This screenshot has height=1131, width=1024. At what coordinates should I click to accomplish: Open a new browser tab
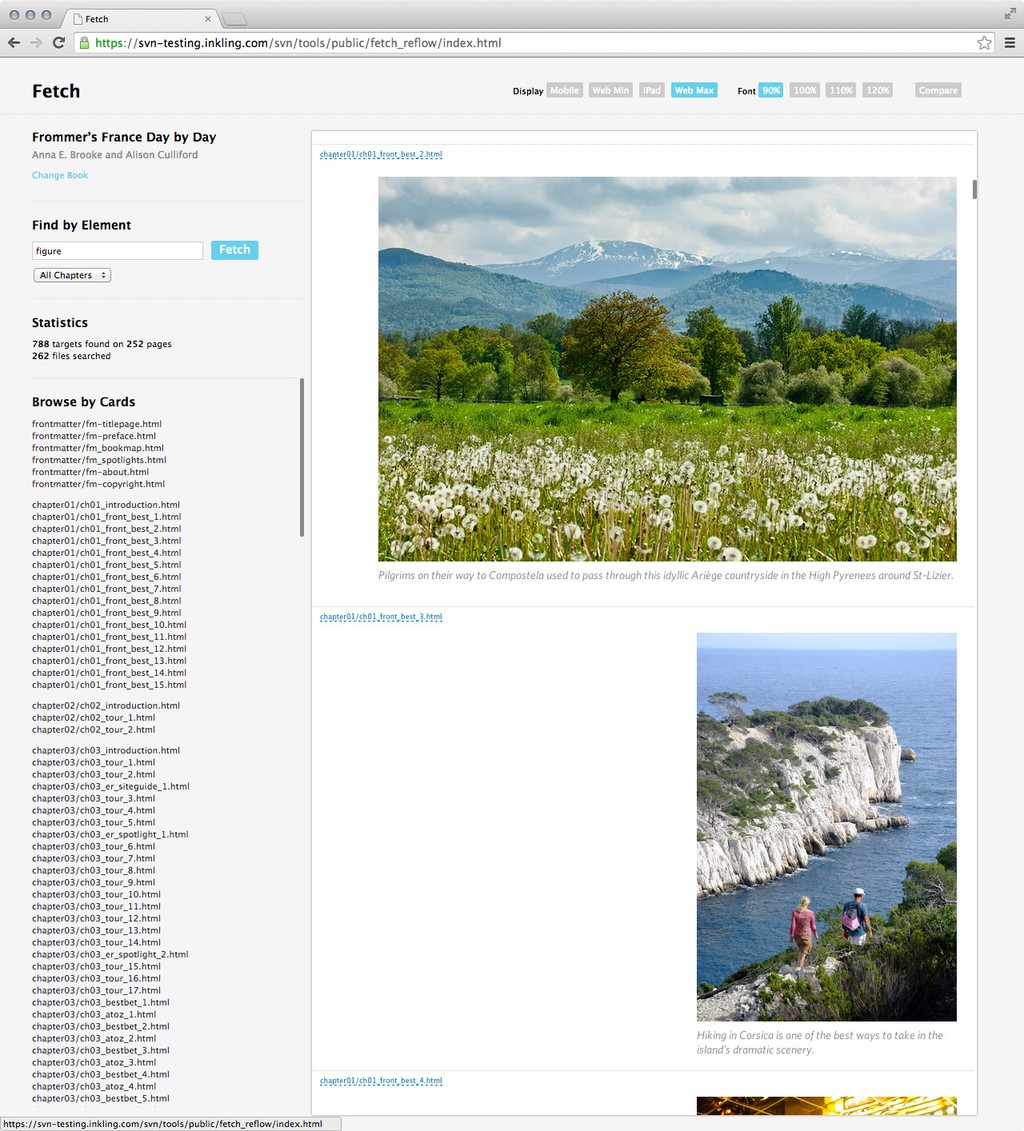pyautogui.click(x=234, y=17)
